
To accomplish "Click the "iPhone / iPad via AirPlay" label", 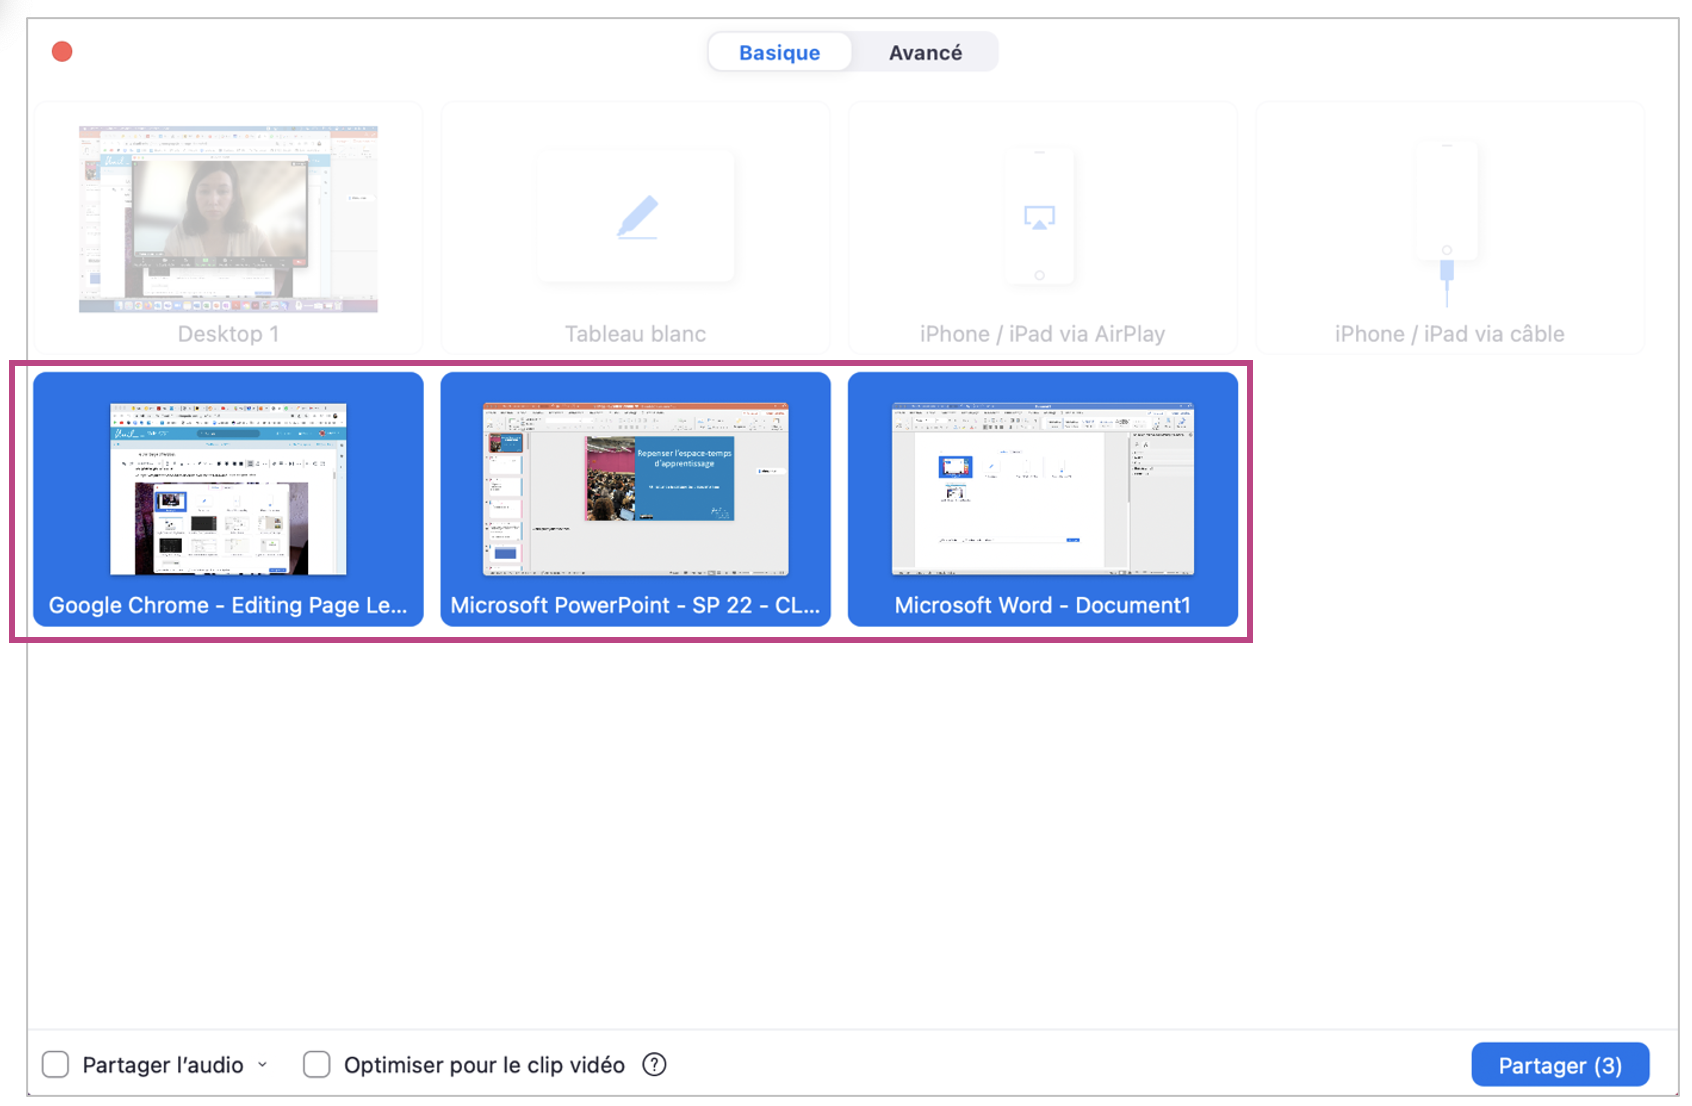I will point(1042,334).
